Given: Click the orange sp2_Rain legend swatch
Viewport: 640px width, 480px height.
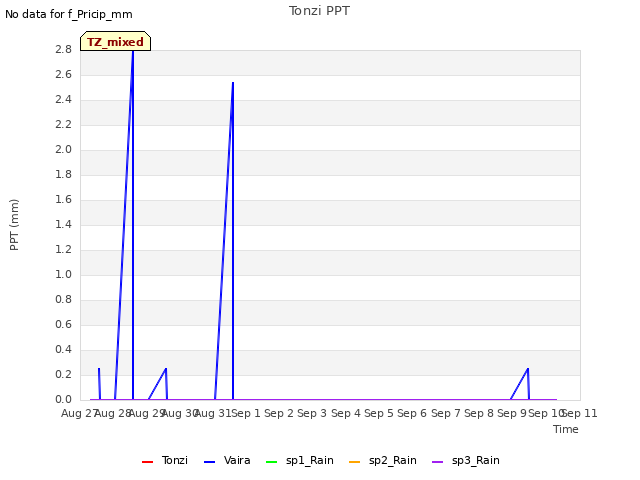Looking at the screenshot, I should coord(355,462).
